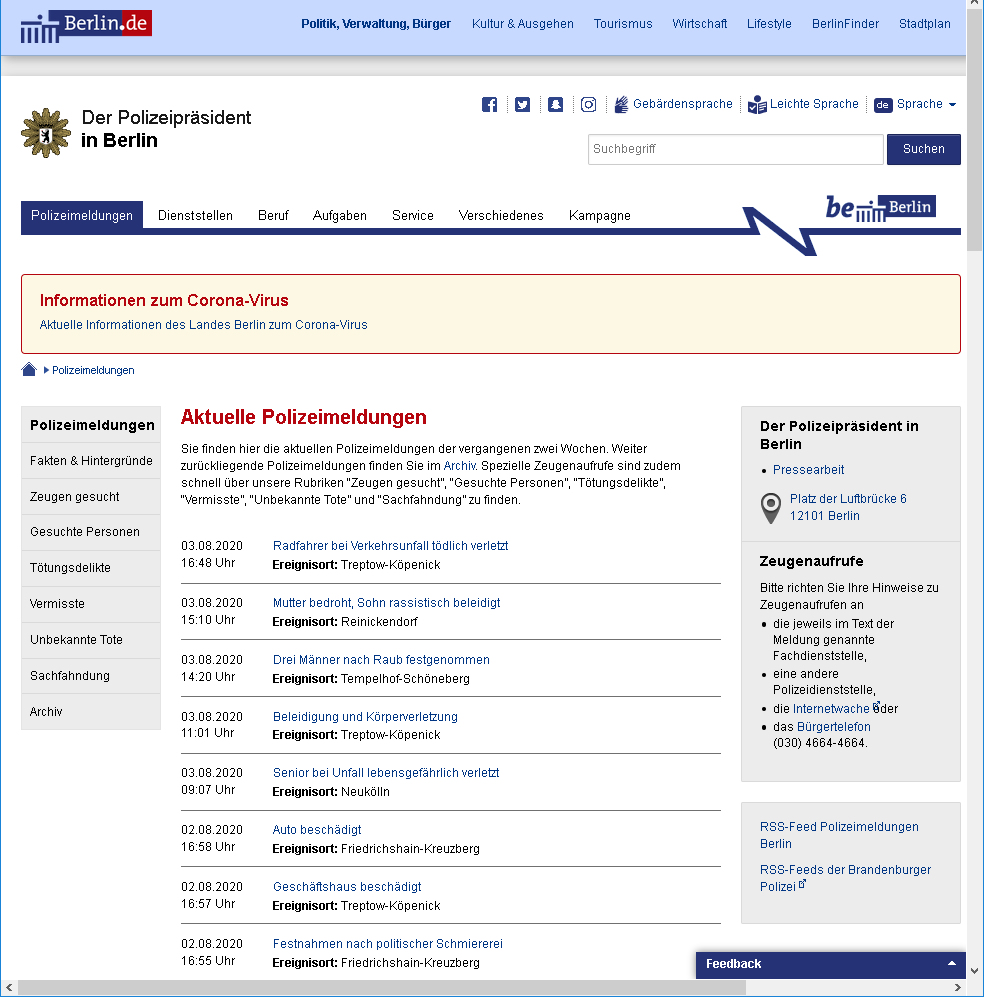Focus the Suchbegriff search field
This screenshot has height=997, width=984.
coord(735,149)
